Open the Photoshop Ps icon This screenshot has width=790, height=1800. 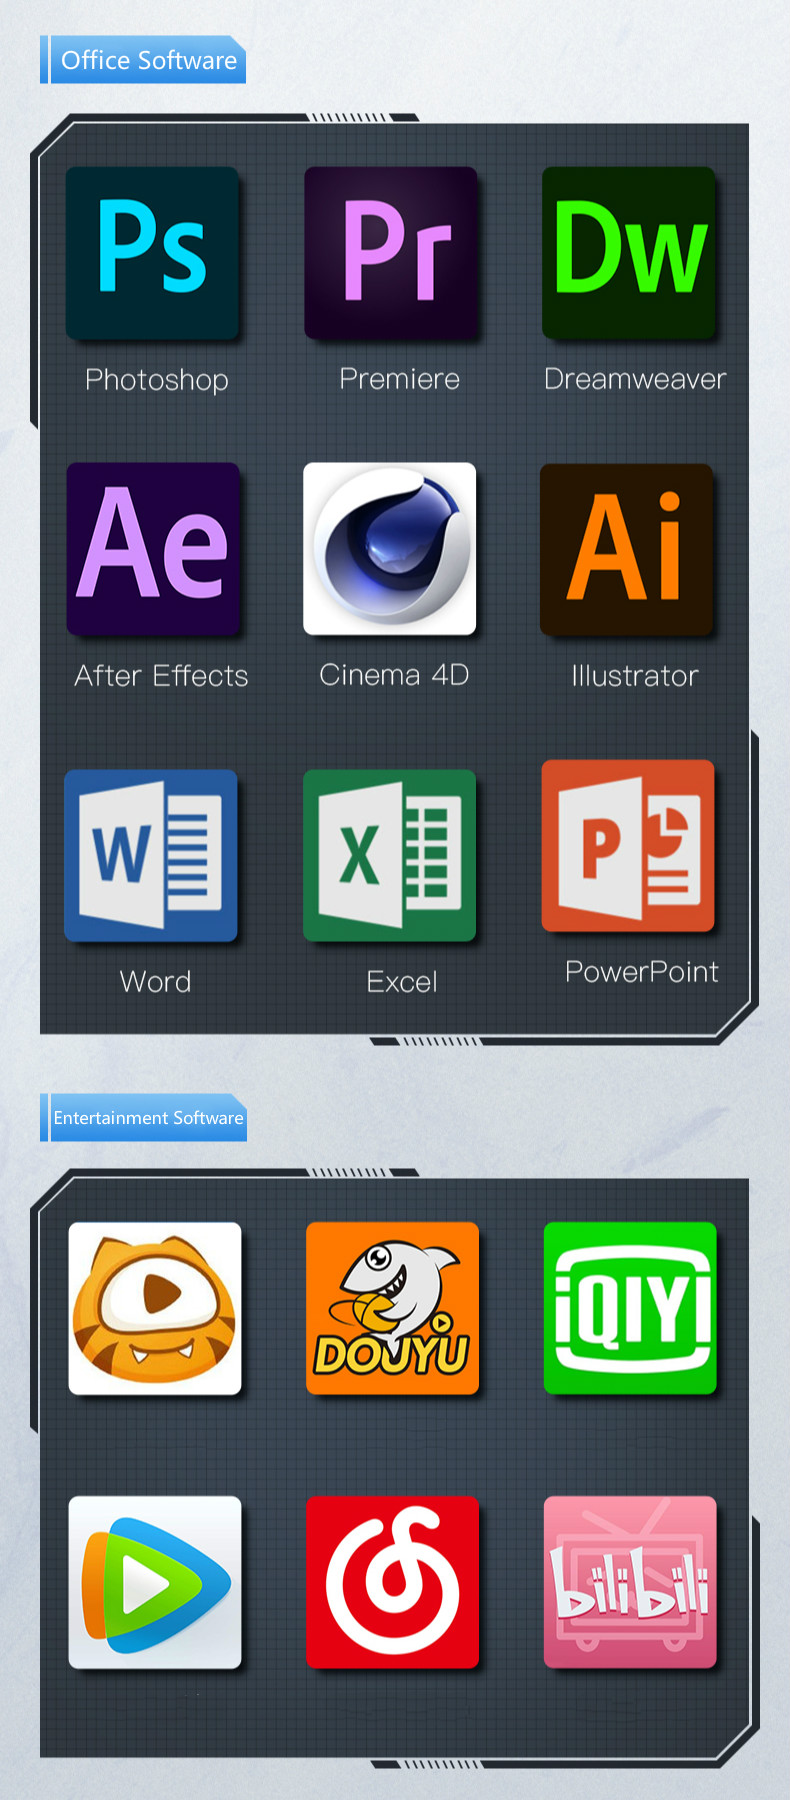[x=152, y=253]
